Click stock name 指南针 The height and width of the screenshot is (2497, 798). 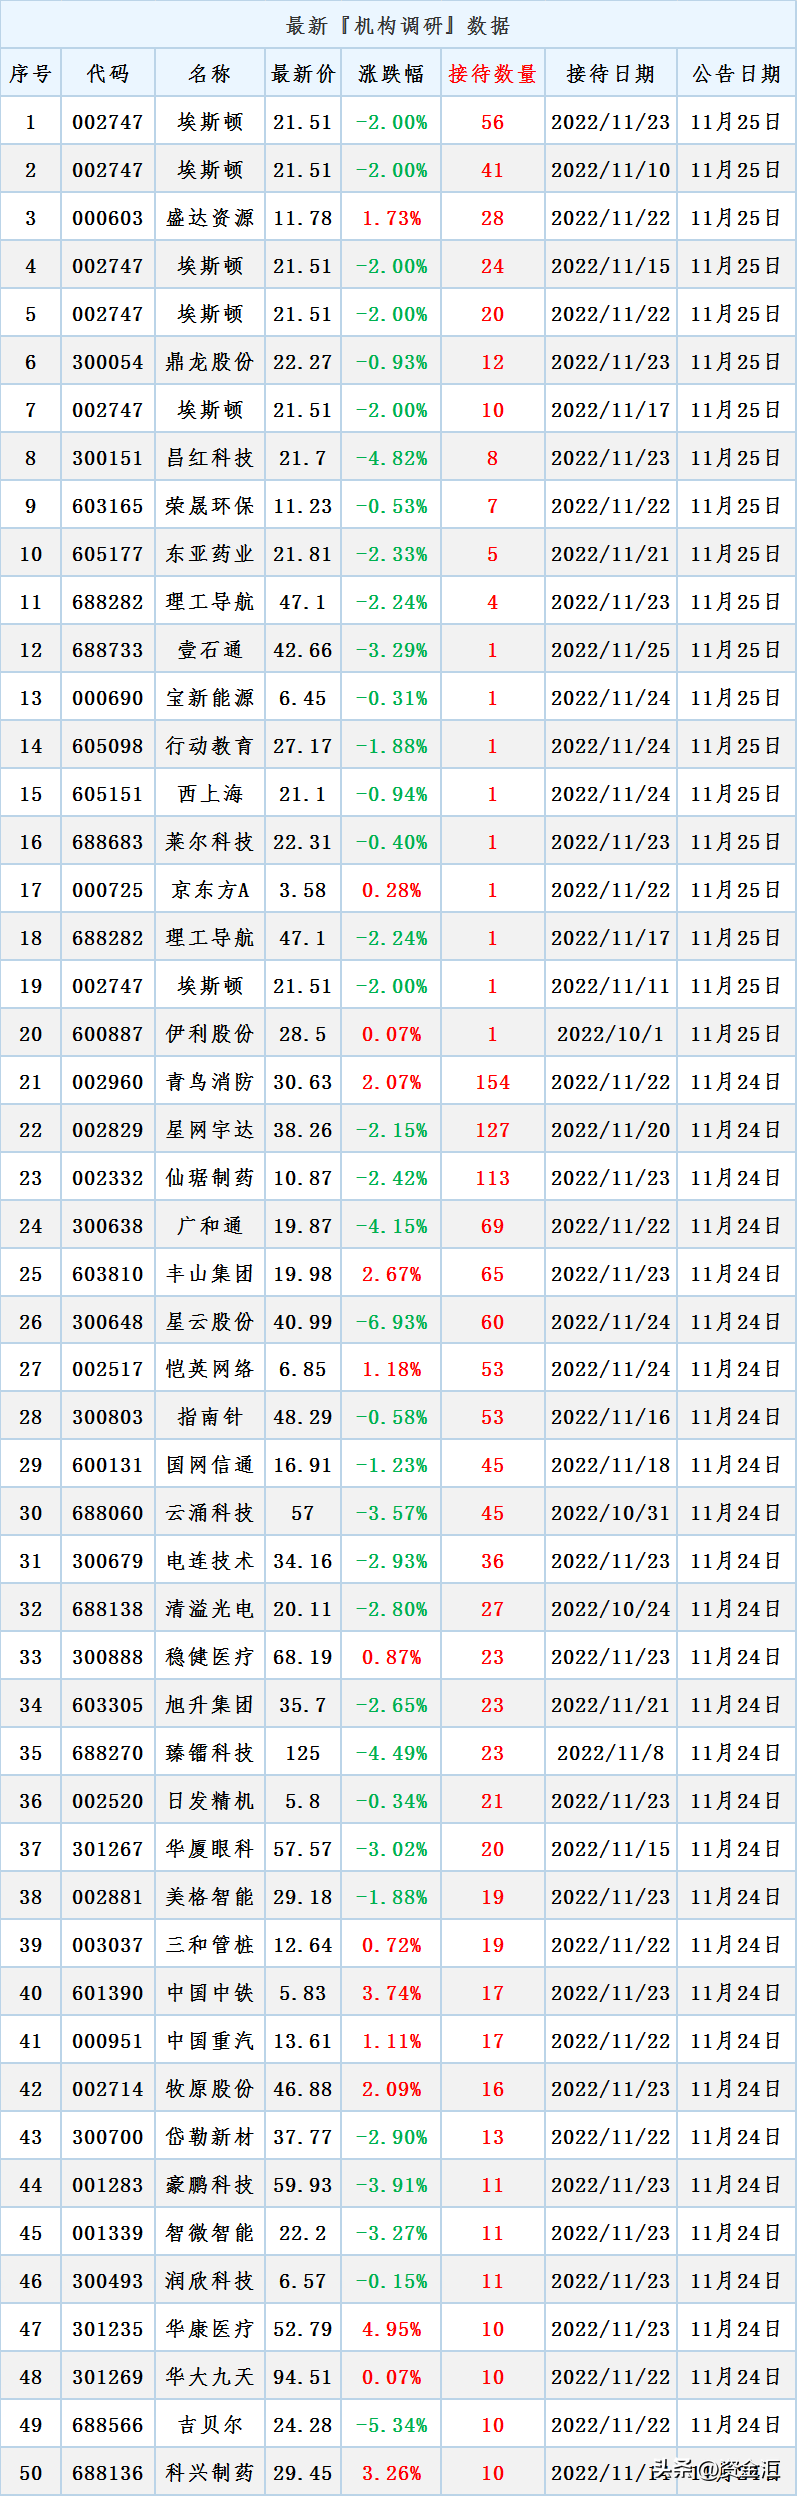210,1417
